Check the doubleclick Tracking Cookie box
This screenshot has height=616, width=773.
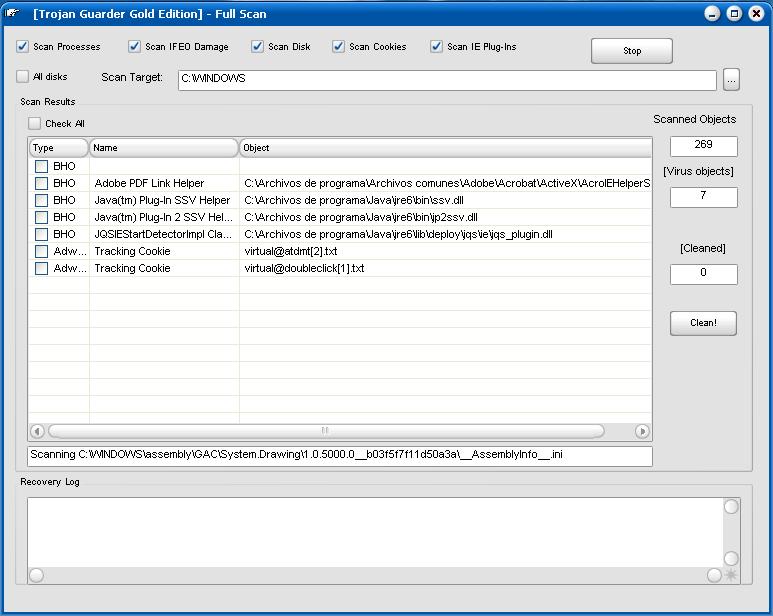coord(41,268)
